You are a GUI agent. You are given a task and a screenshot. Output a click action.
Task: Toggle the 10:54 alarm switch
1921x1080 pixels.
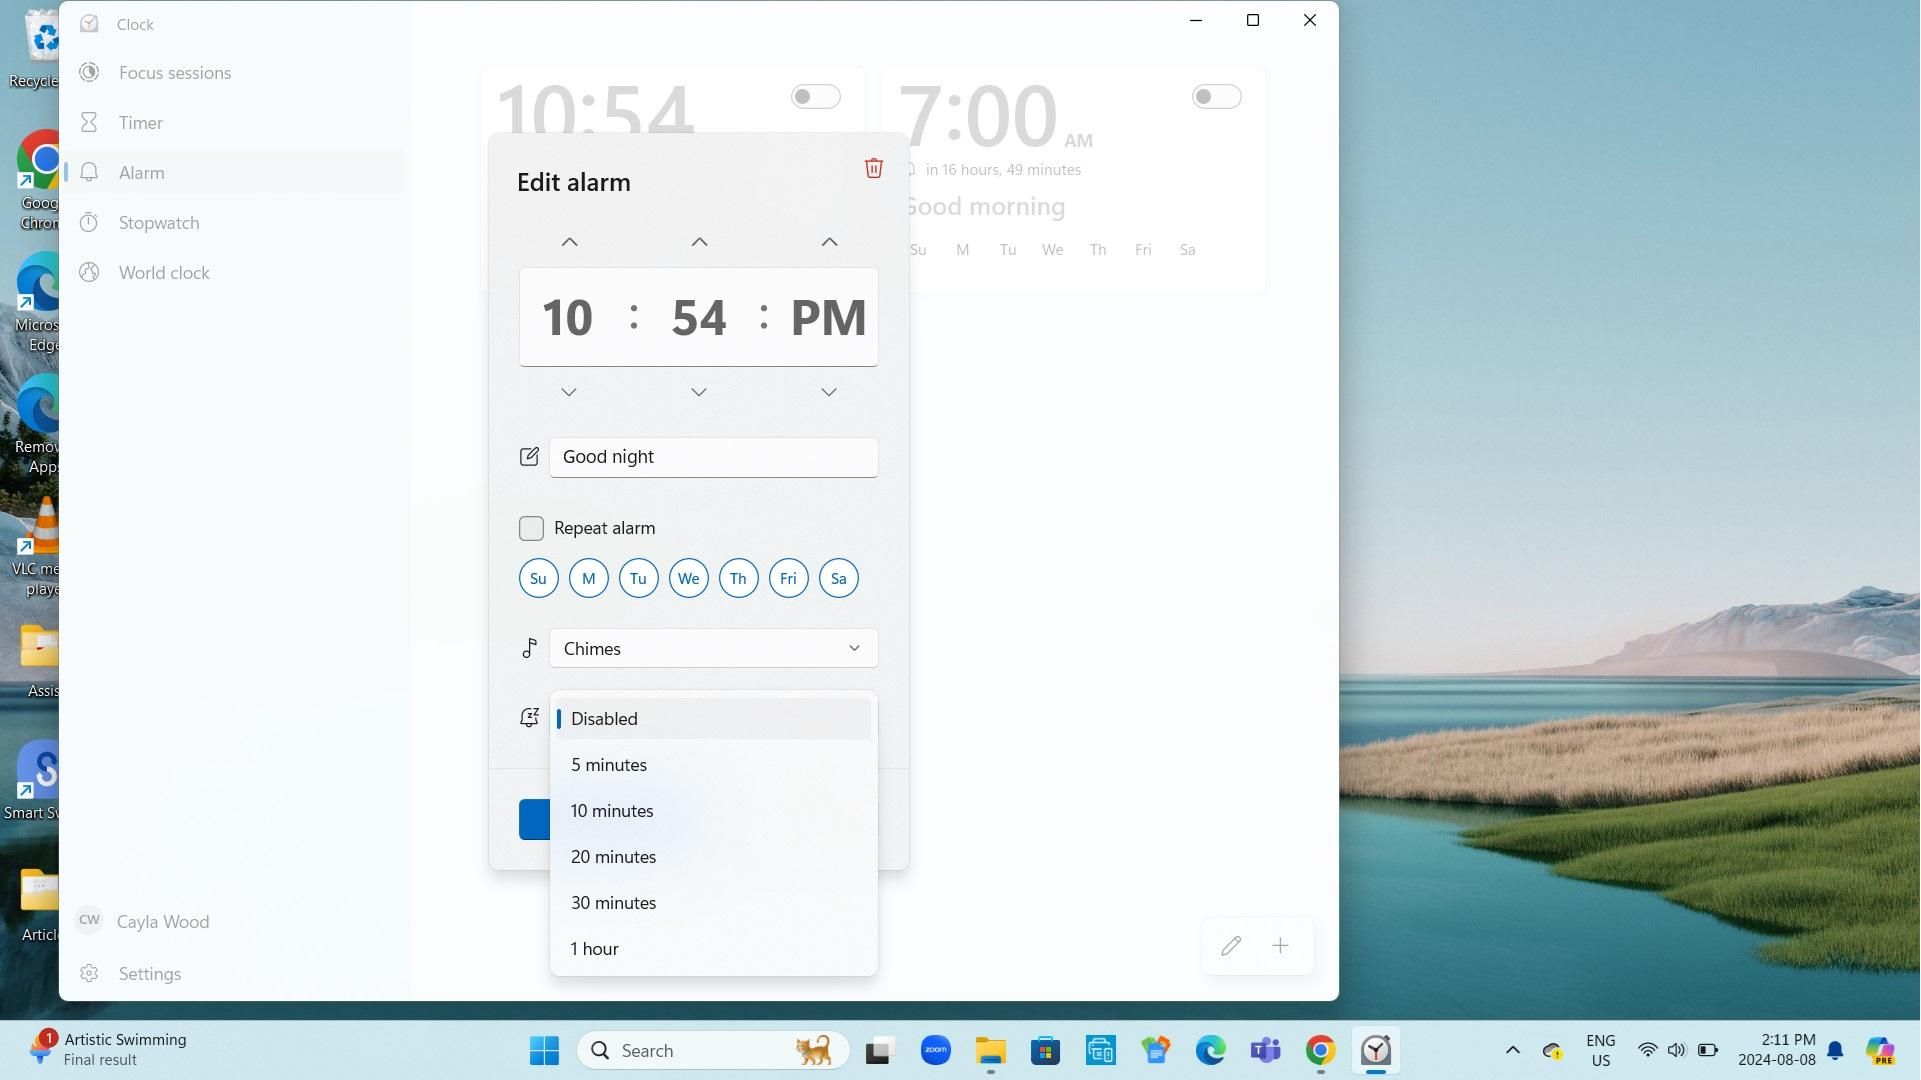point(815,97)
